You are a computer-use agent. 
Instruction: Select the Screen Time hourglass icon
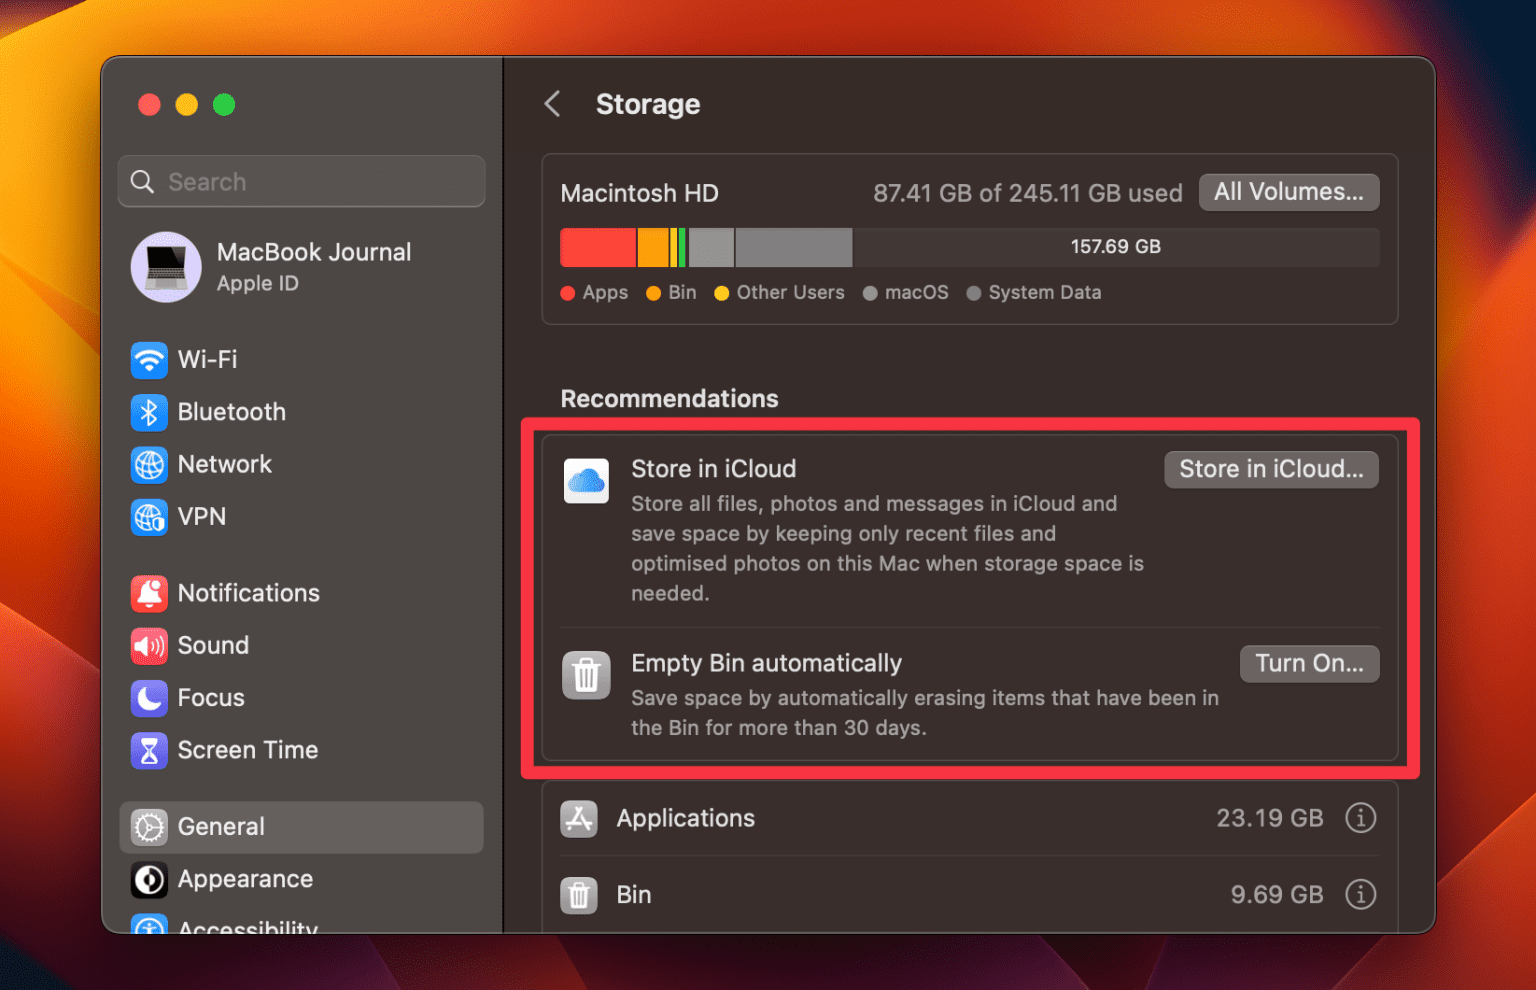[149, 750]
